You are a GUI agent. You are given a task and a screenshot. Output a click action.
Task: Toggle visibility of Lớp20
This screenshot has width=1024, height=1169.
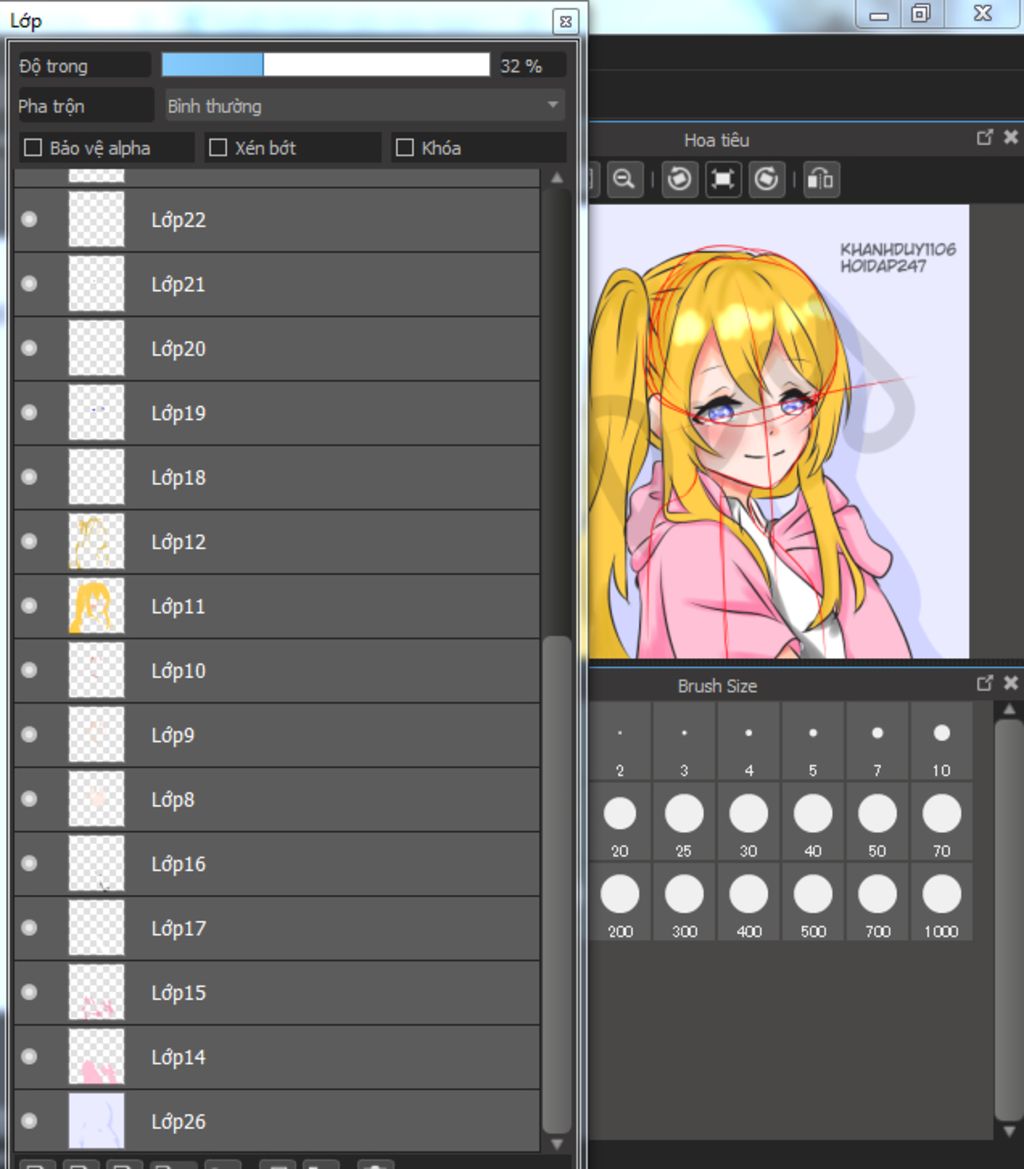(x=29, y=348)
